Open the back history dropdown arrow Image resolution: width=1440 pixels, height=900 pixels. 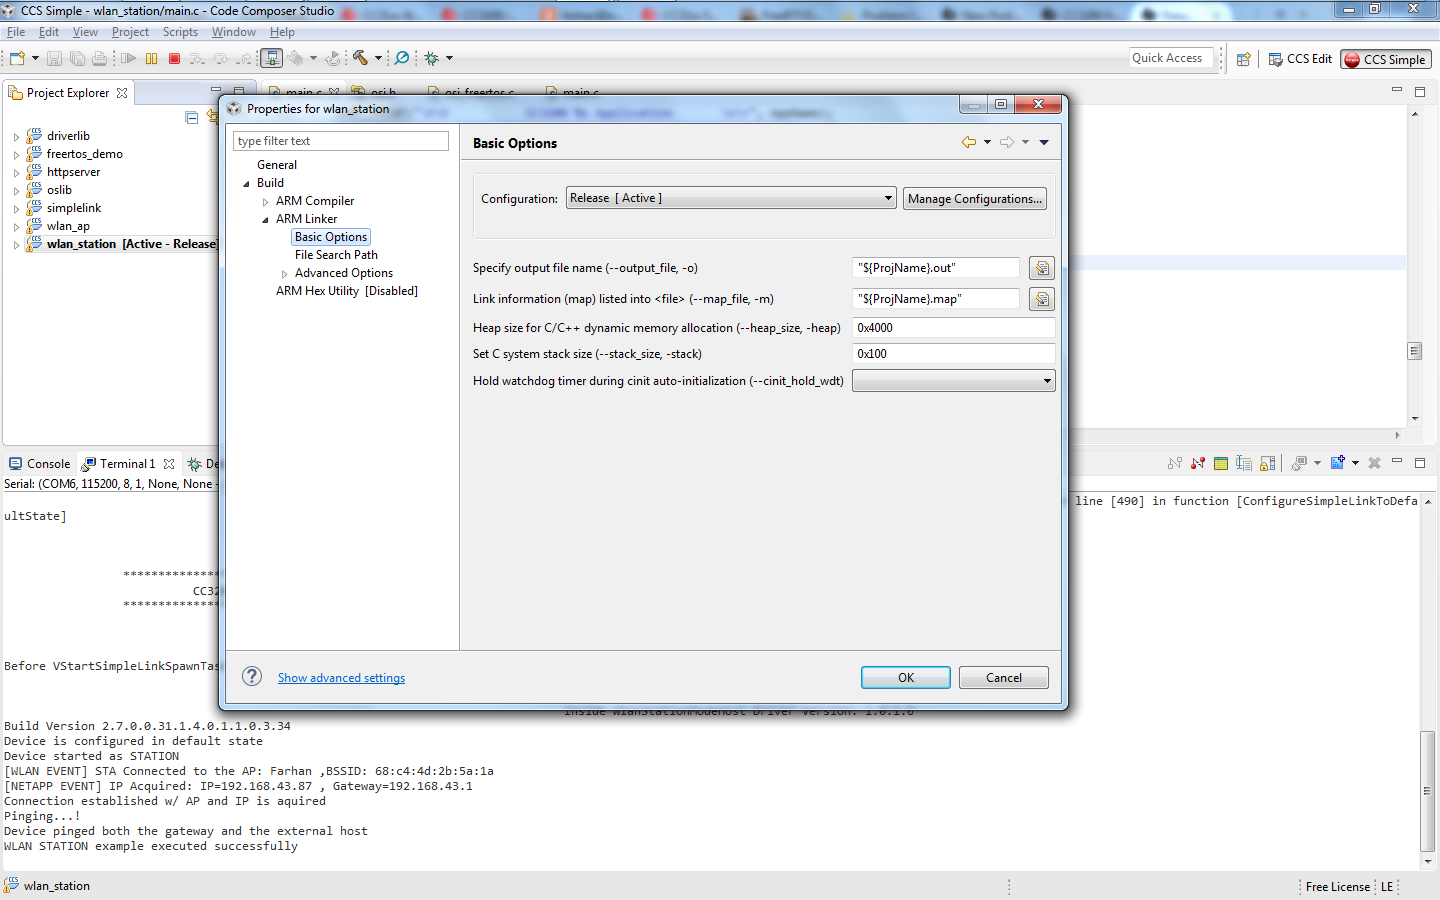987,142
